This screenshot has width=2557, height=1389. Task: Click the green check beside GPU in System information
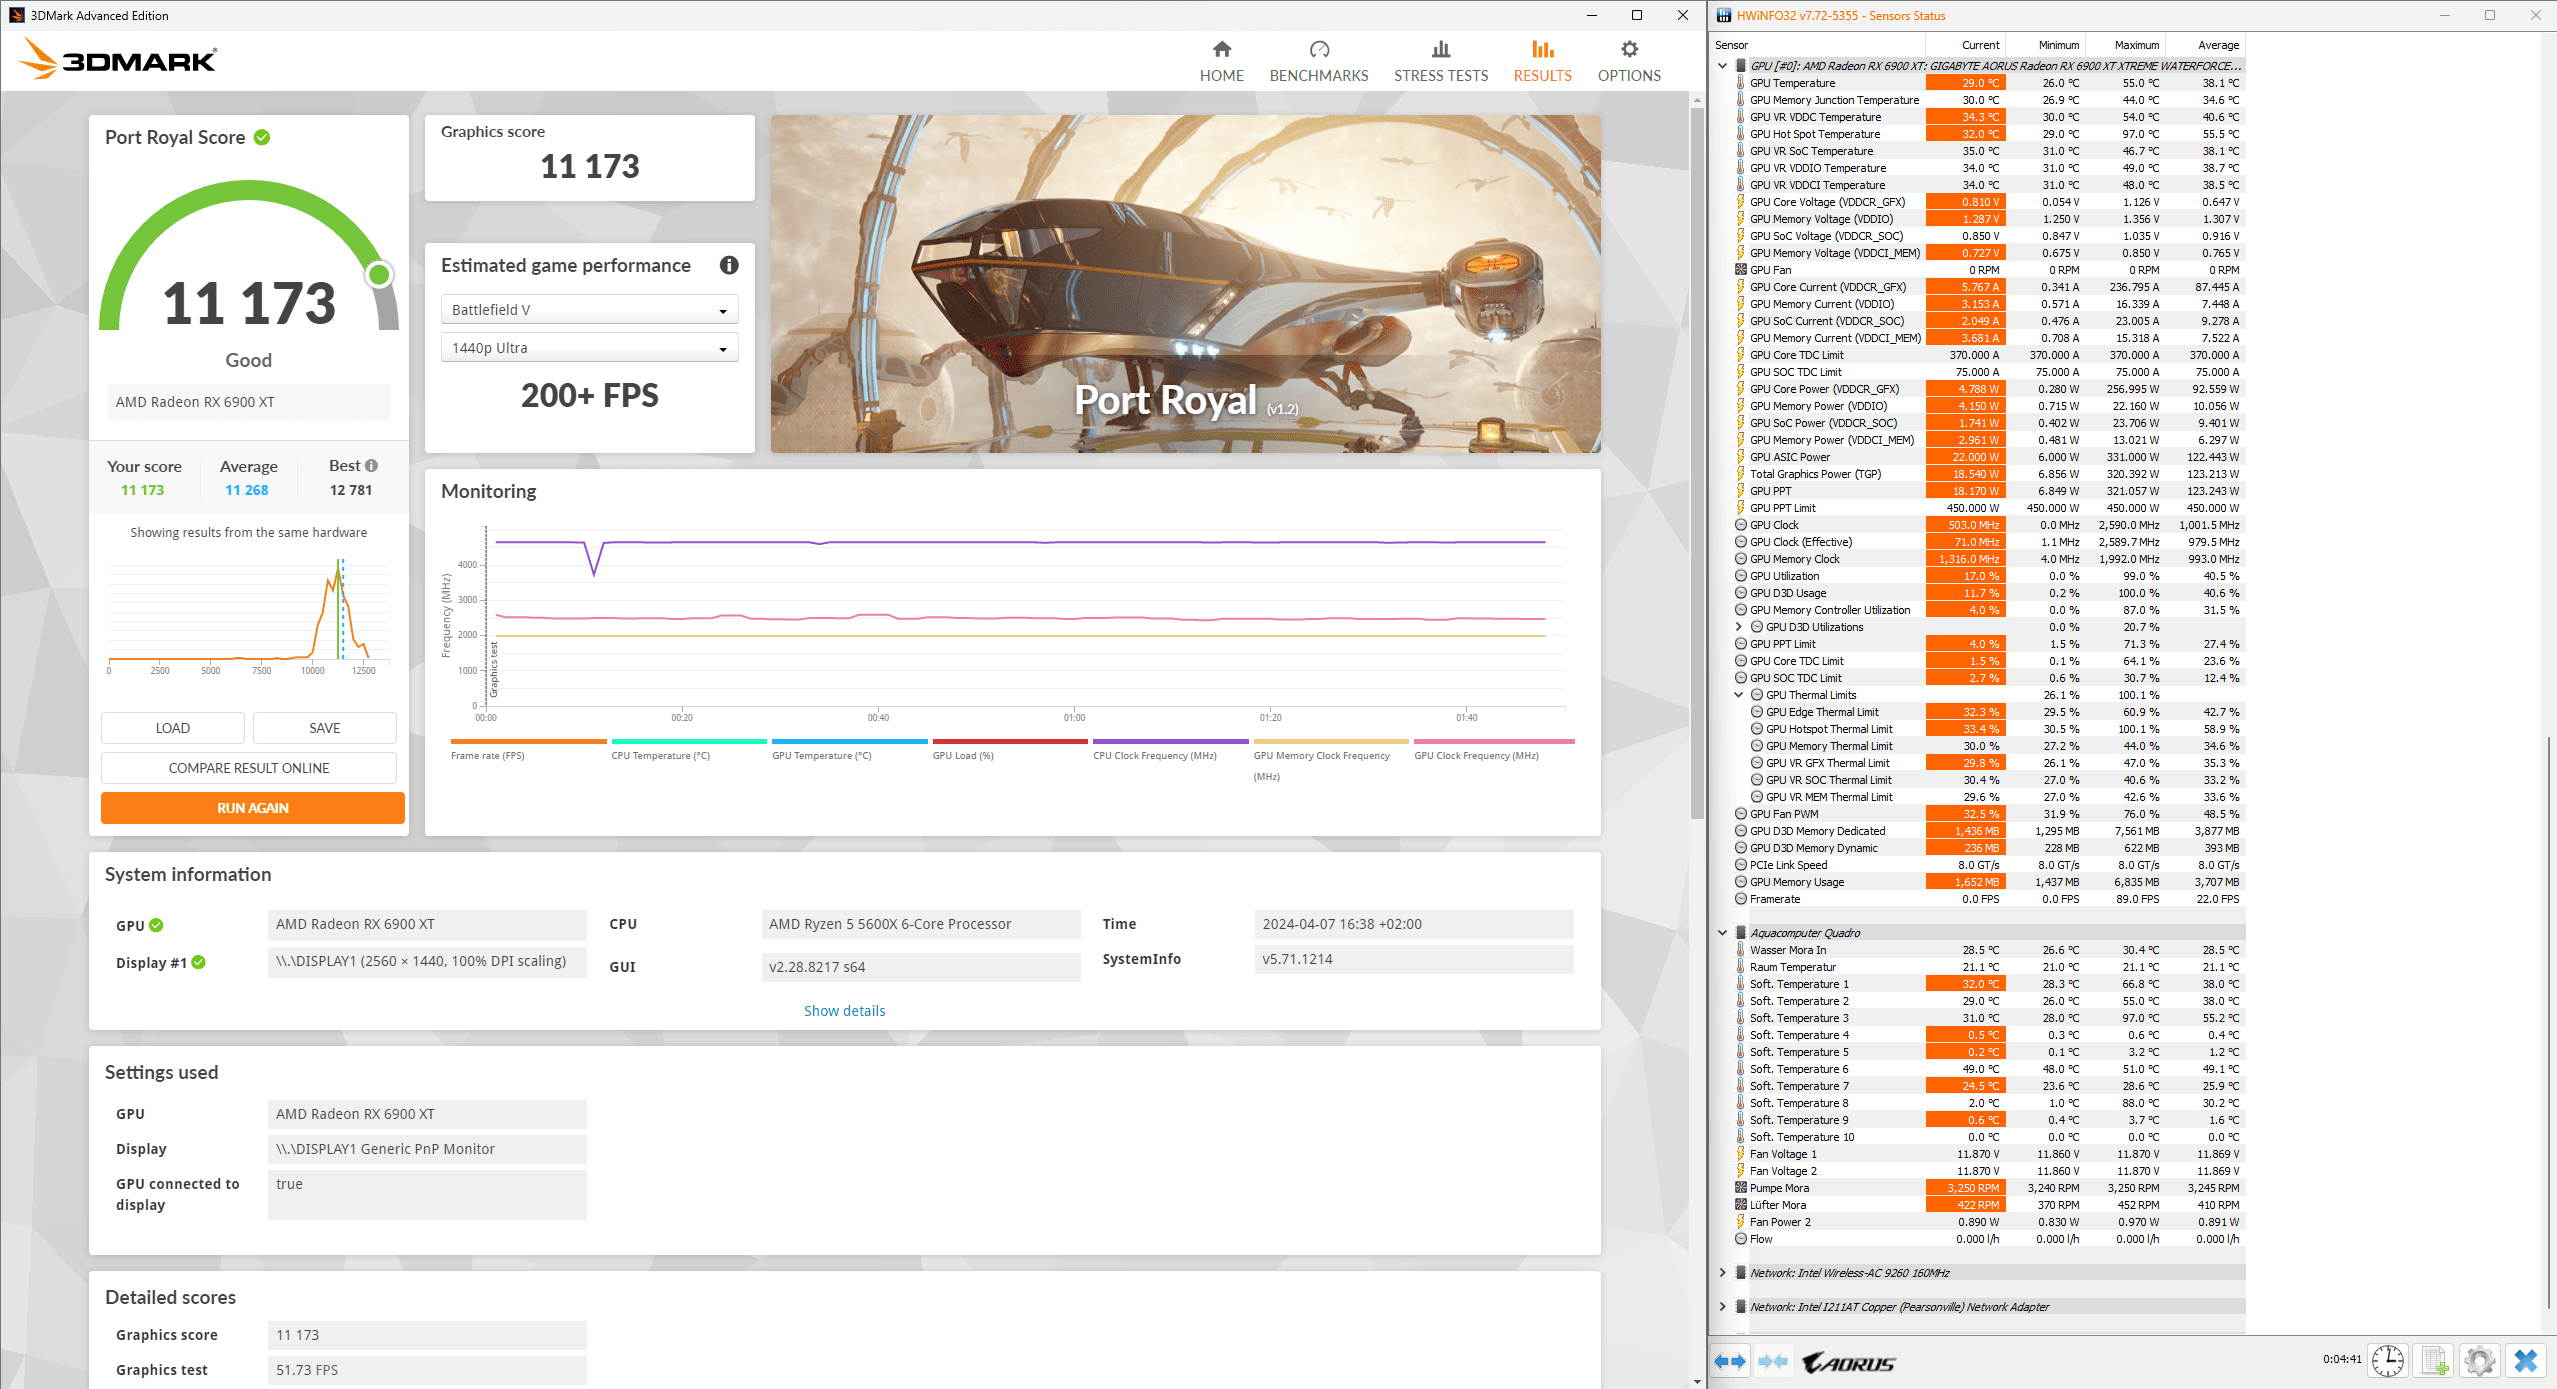[156, 925]
